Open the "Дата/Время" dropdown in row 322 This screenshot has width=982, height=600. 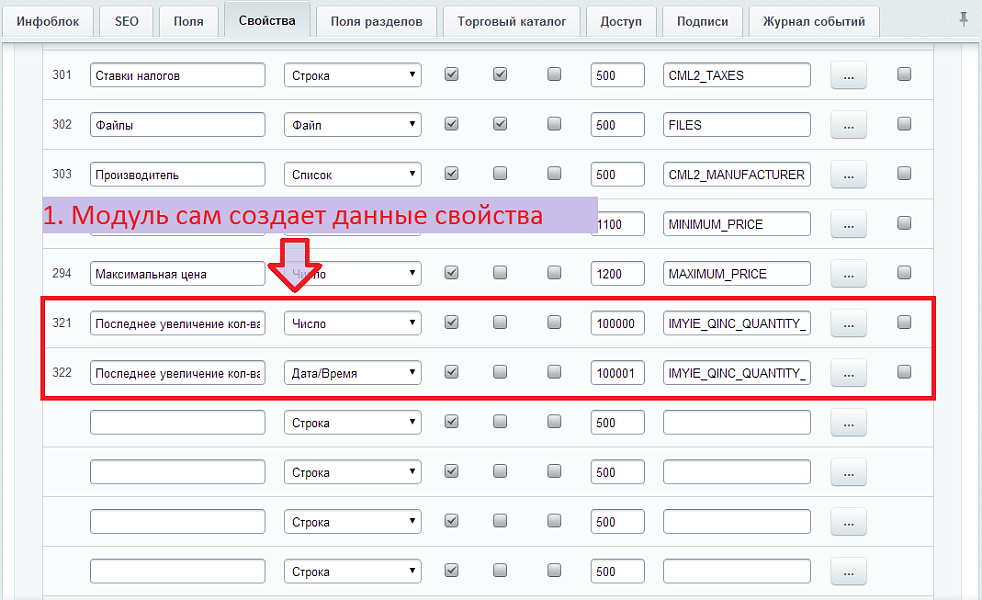click(352, 372)
